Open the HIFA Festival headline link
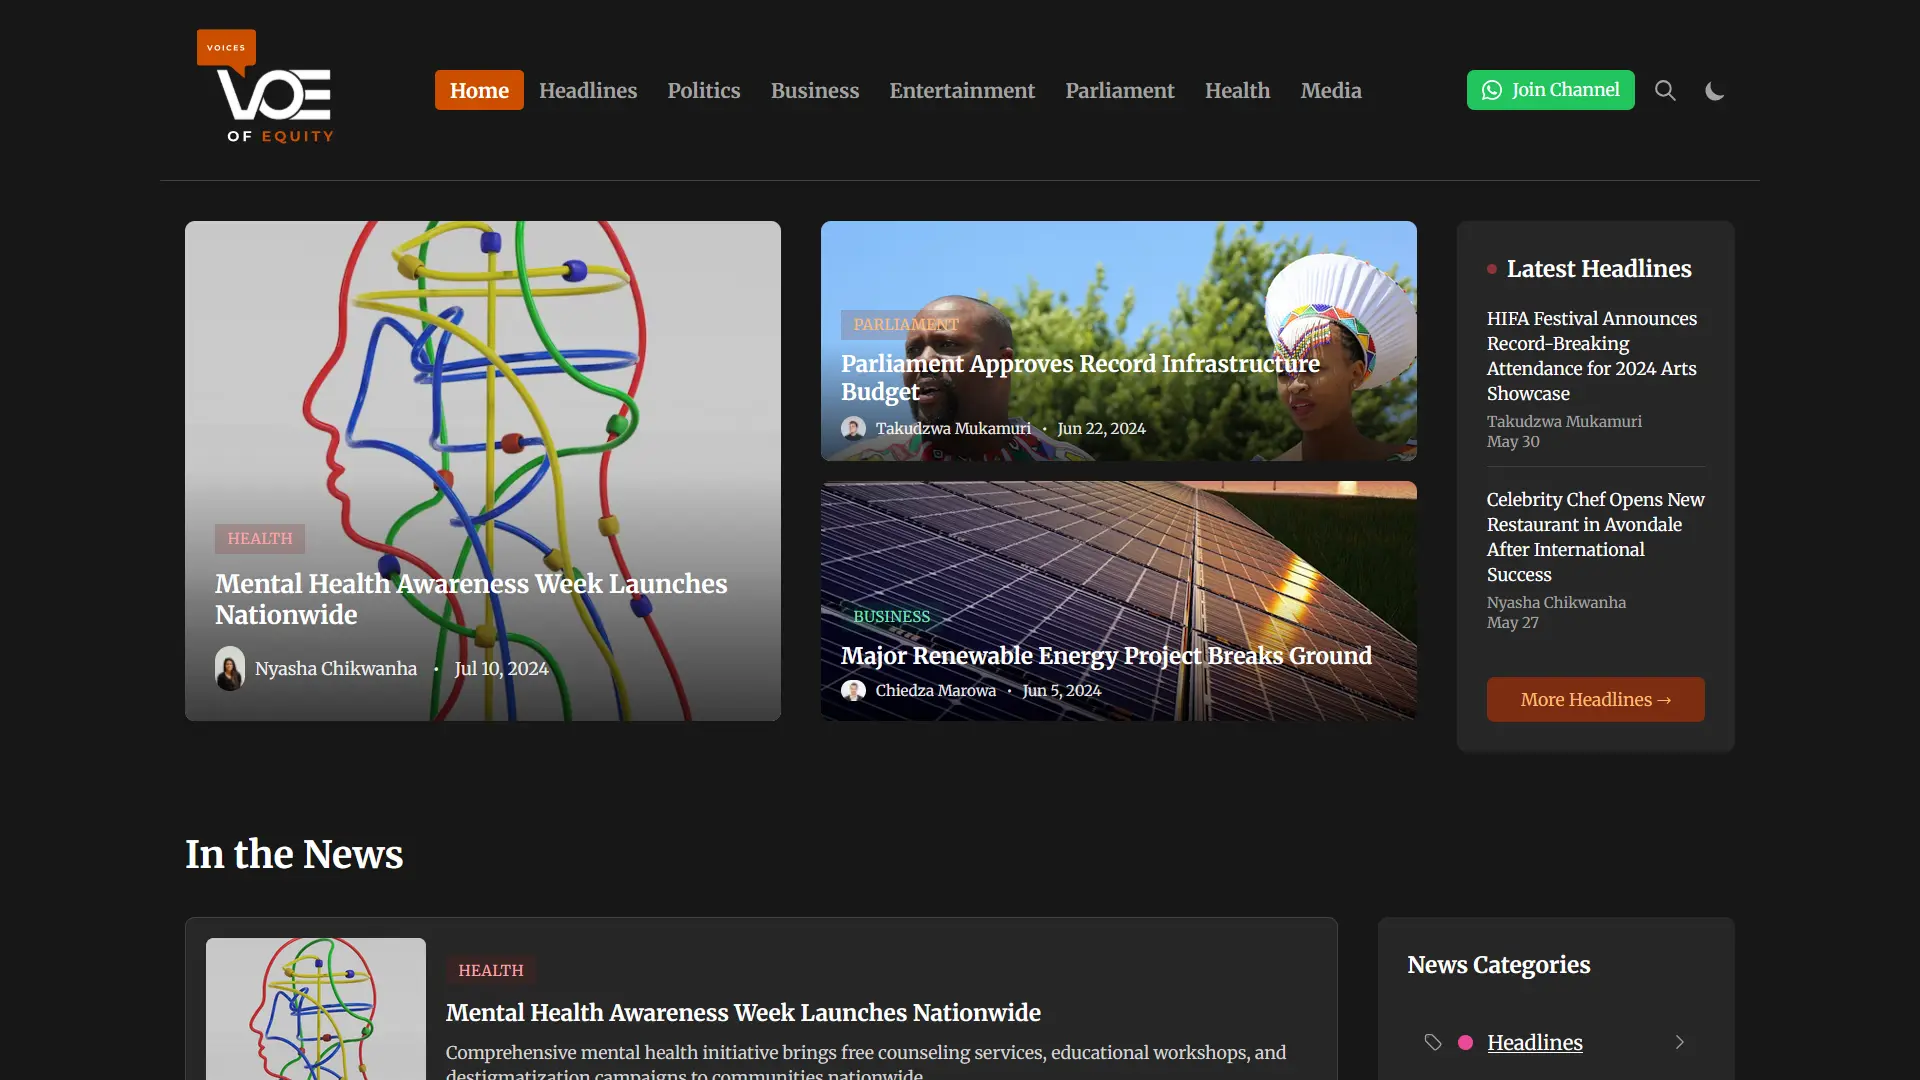This screenshot has width=1920, height=1080. [x=1590, y=355]
